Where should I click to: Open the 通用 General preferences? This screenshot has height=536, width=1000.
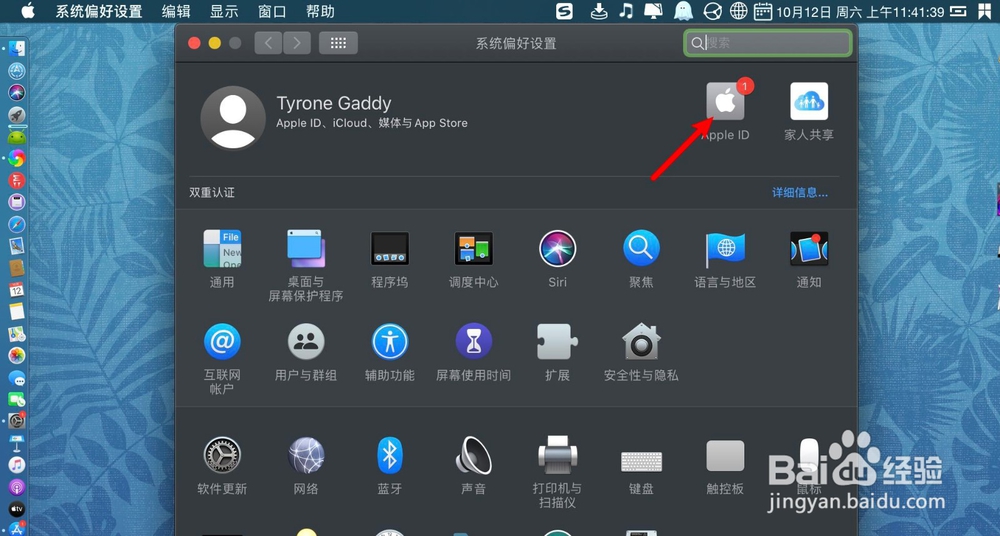[x=222, y=248]
